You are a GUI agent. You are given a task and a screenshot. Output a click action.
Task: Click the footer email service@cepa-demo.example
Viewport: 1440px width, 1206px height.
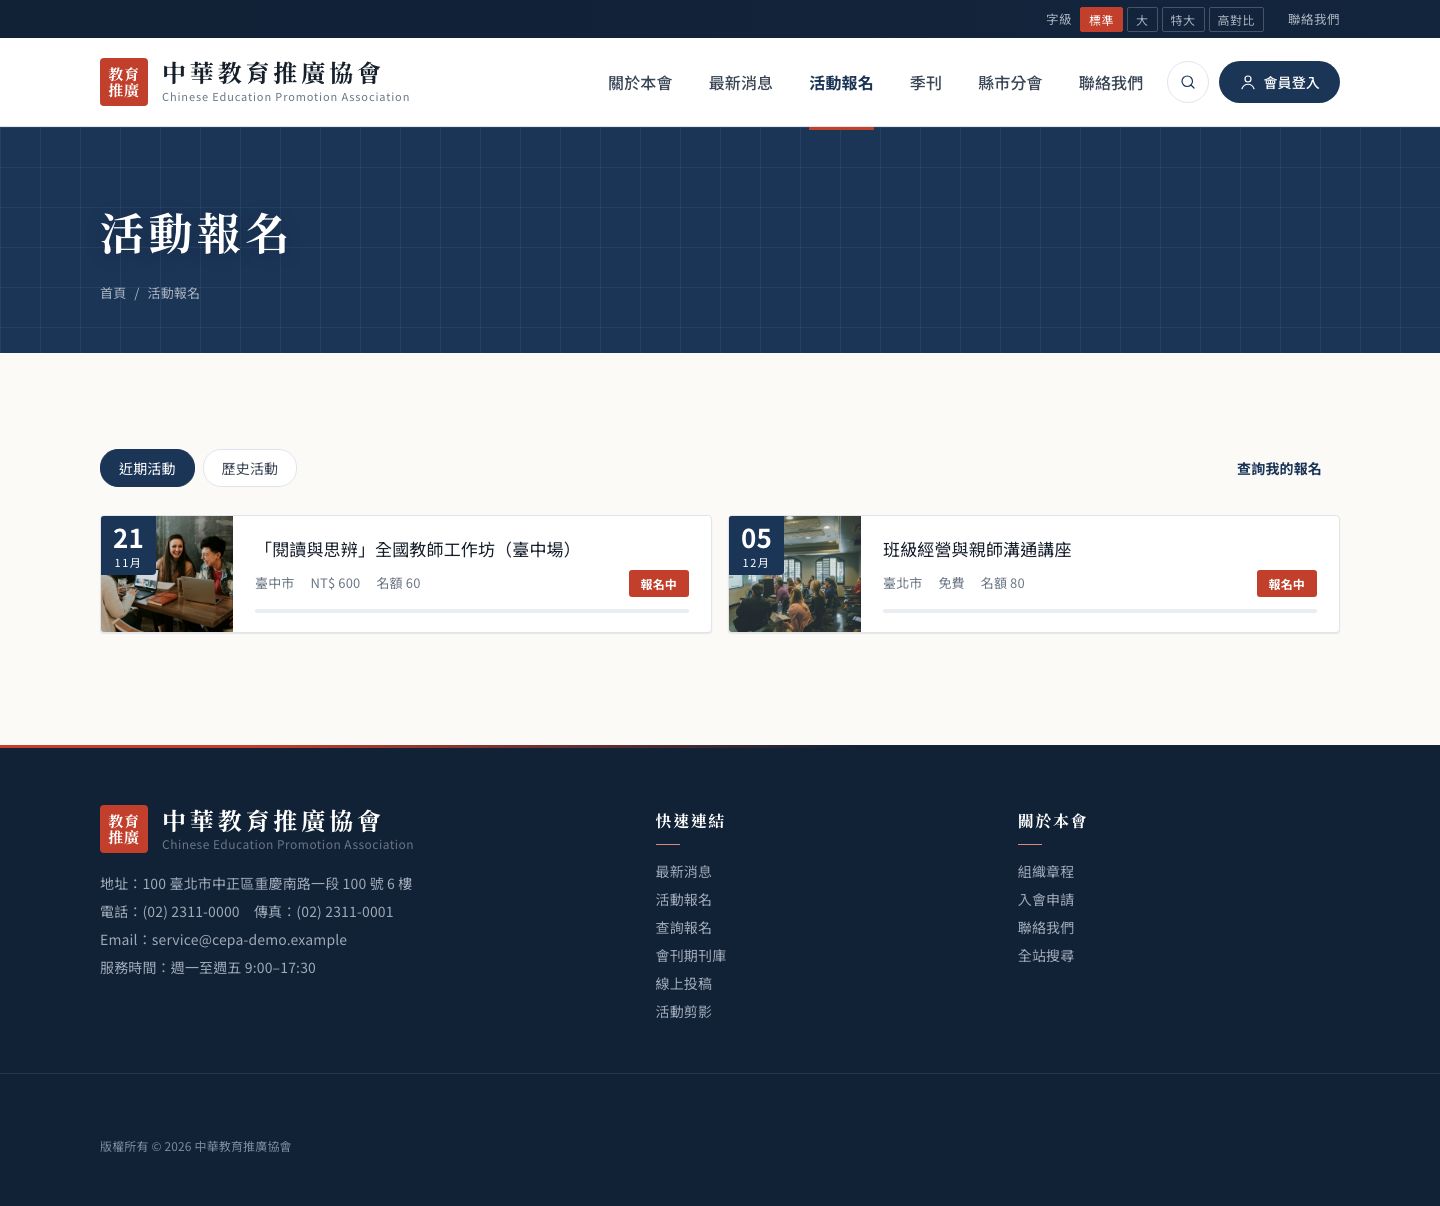point(249,940)
